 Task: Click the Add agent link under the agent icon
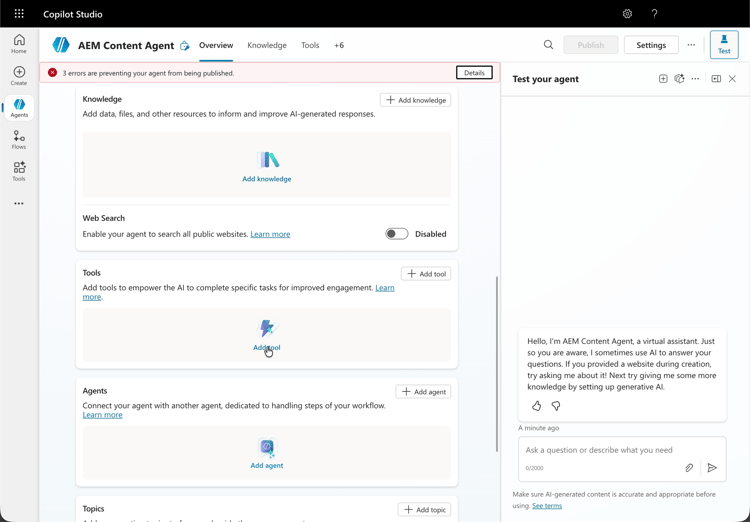[267, 466]
